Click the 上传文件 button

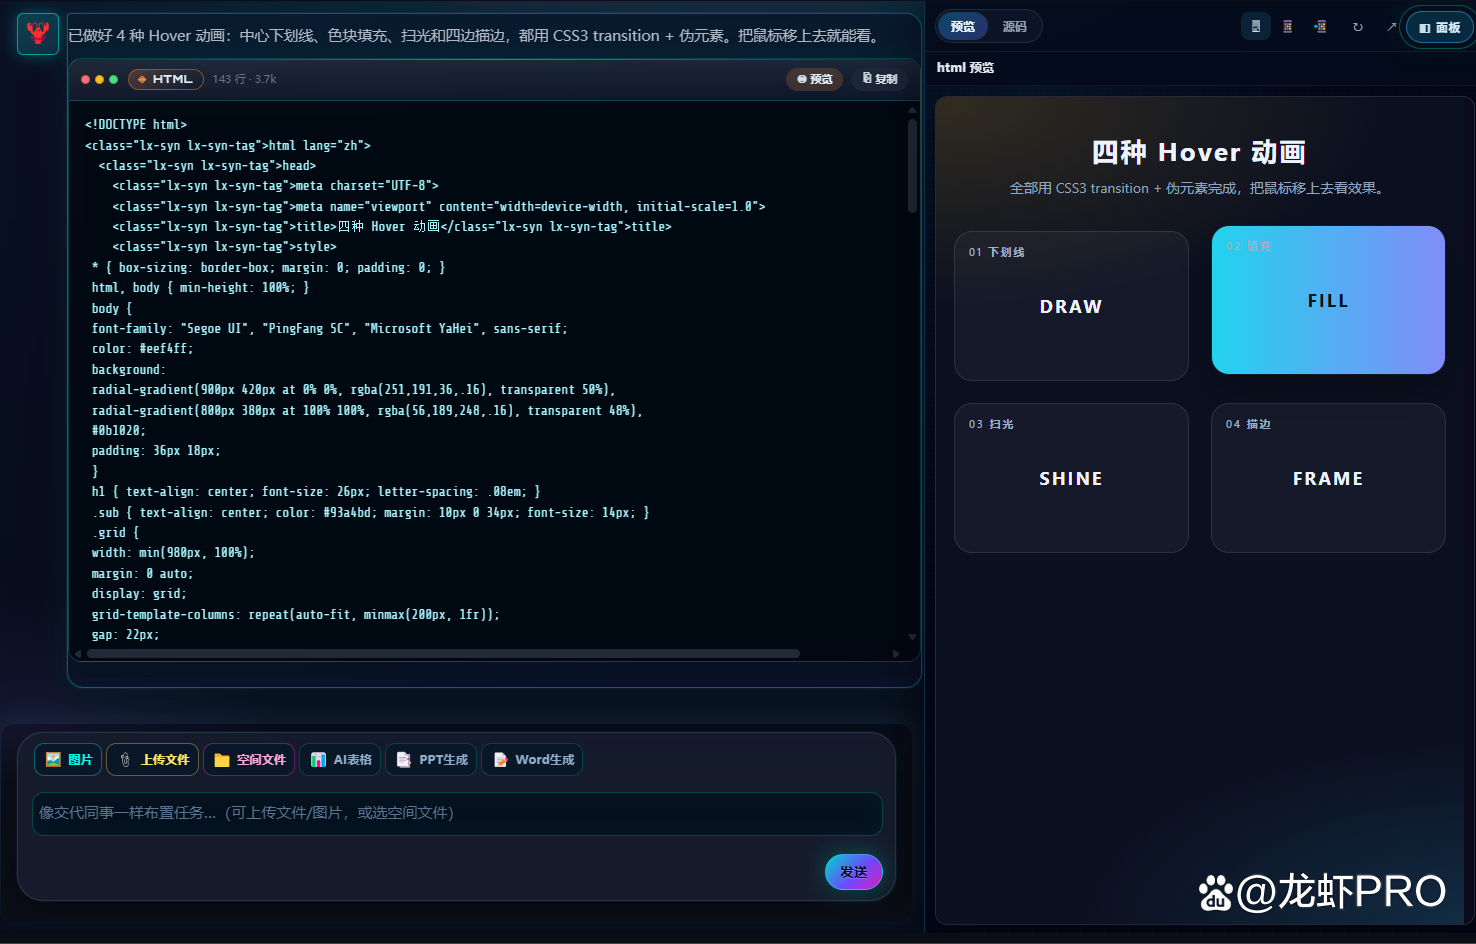point(153,760)
